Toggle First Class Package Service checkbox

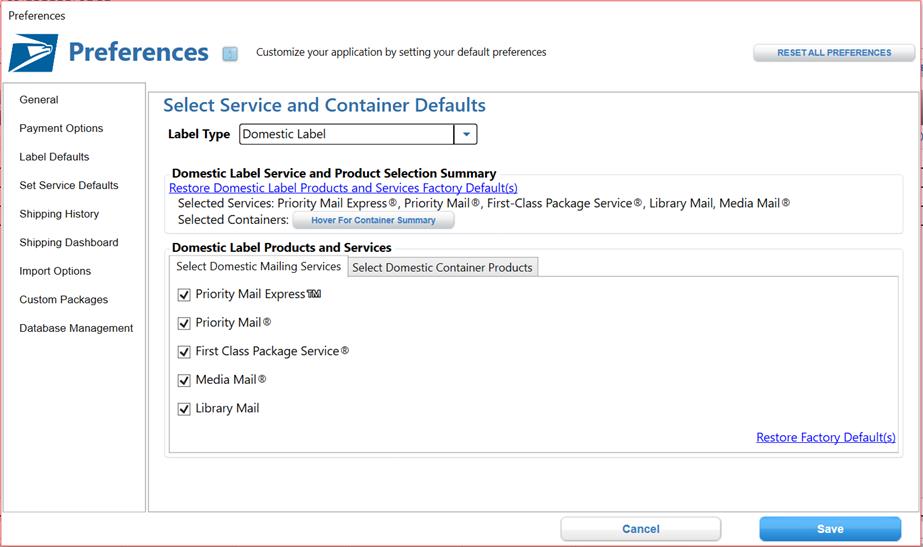pos(184,352)
